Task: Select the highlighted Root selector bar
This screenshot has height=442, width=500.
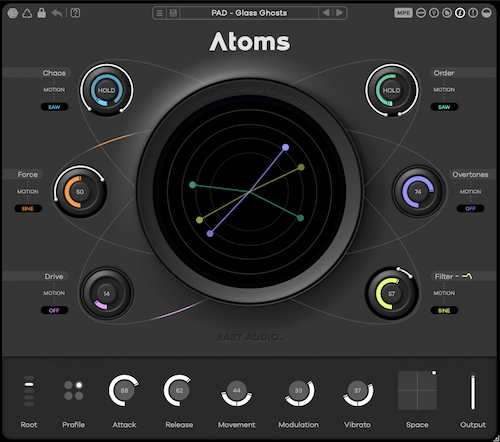Action: (29, 384)
